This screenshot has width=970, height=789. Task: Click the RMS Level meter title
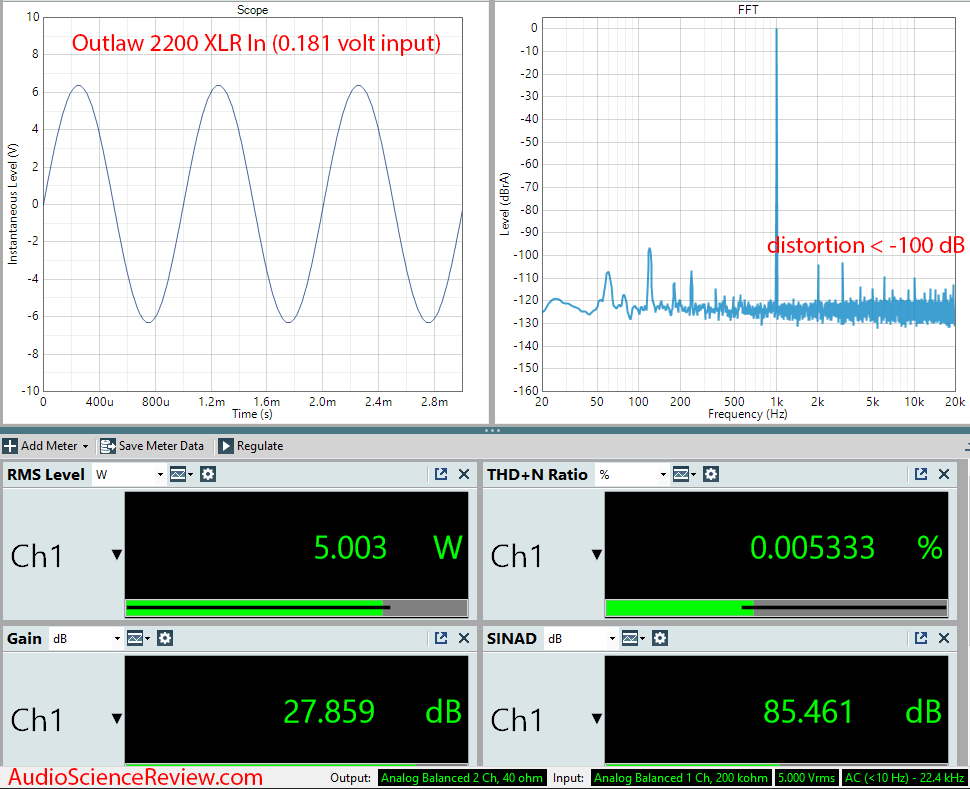(46, 475)
